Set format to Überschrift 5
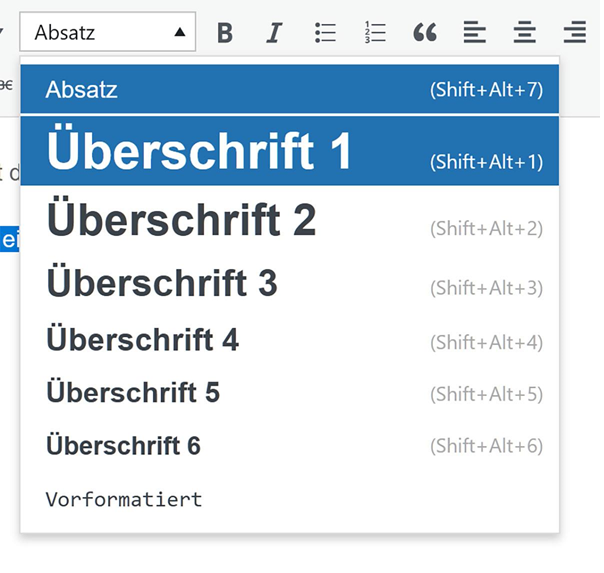Viewport: 604px width, 573px height. tap(290, 393)
